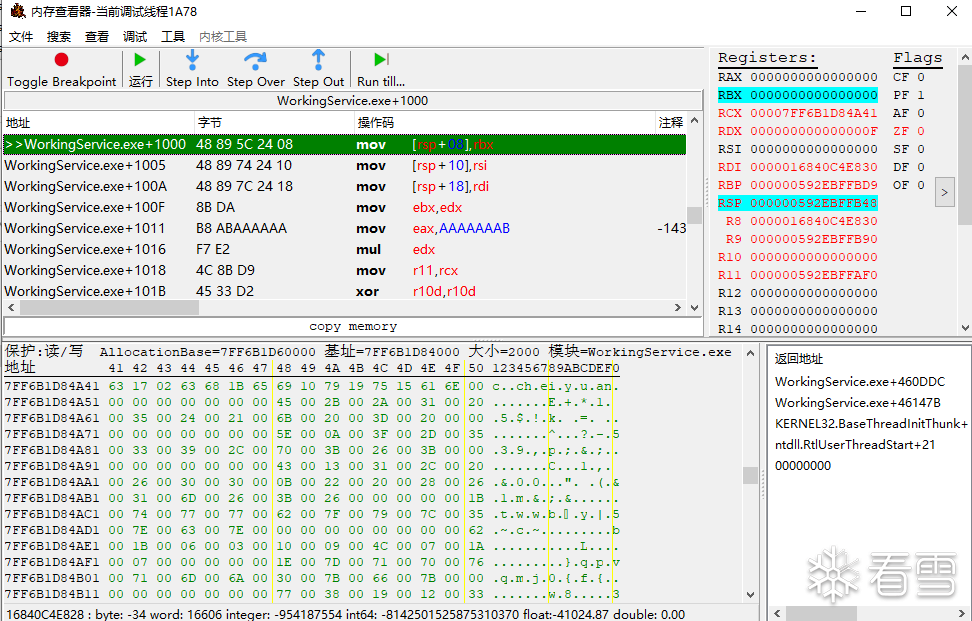
Task: Click the R9 register value
Action: click(x=814, y=239)
